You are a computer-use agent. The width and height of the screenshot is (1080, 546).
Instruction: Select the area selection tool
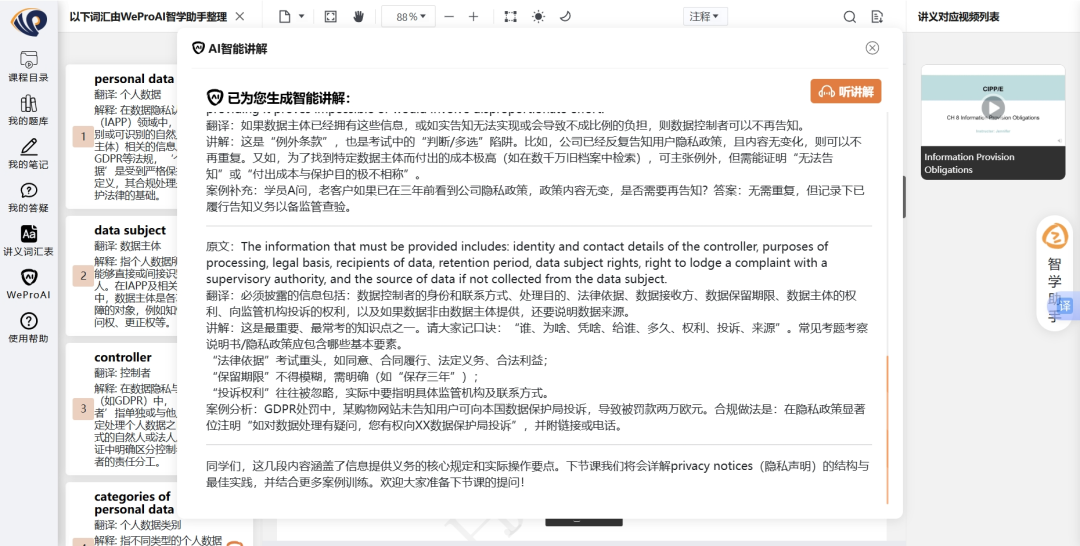pos(510,17)
